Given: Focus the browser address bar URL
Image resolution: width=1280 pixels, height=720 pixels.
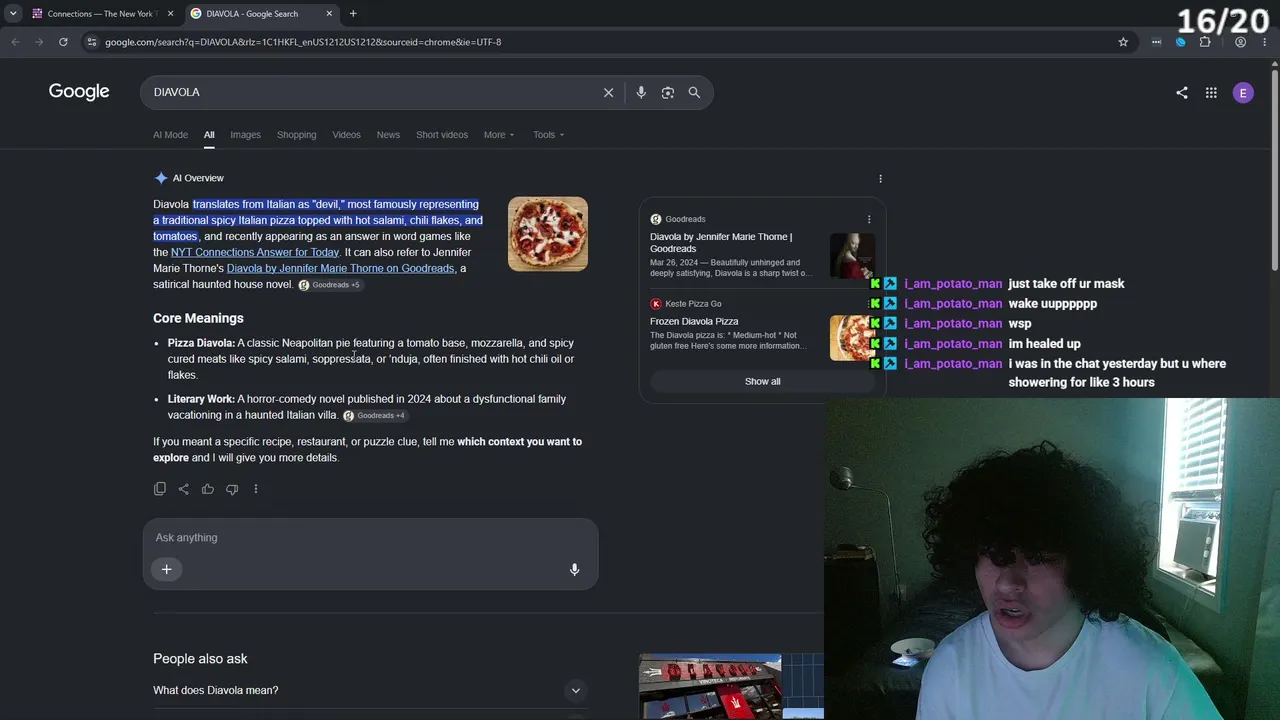Looking at the screenshot, I should [303, 42].
